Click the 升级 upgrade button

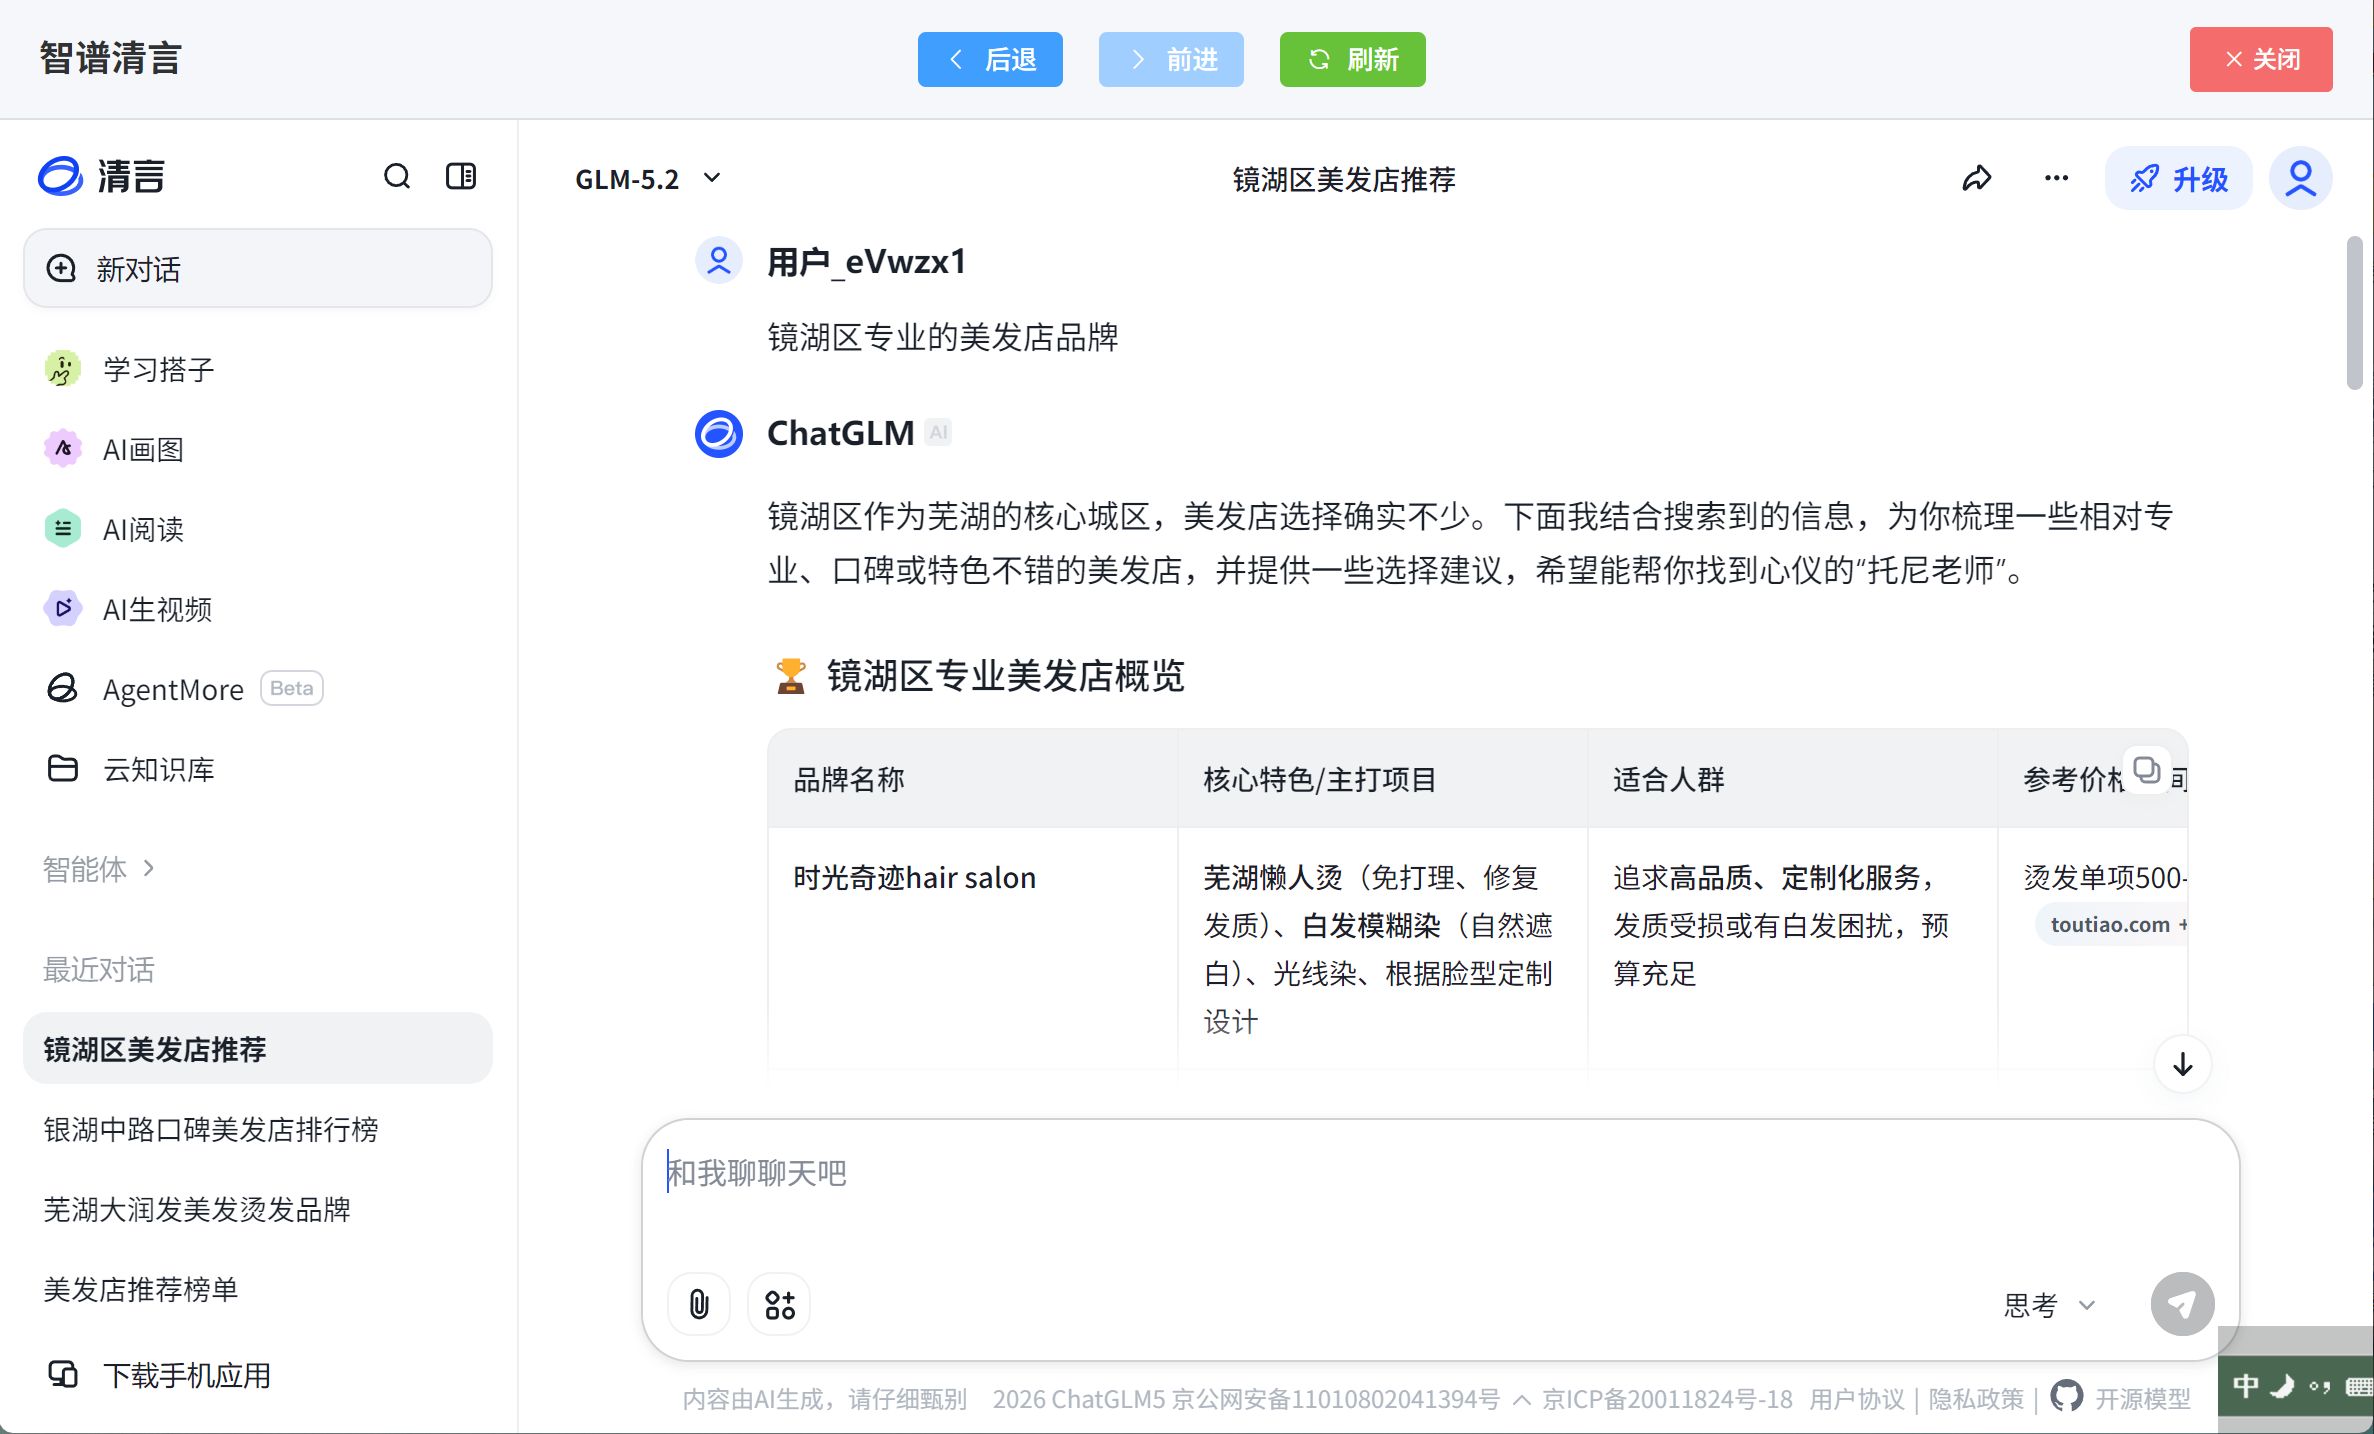(x=2179, y=179)
